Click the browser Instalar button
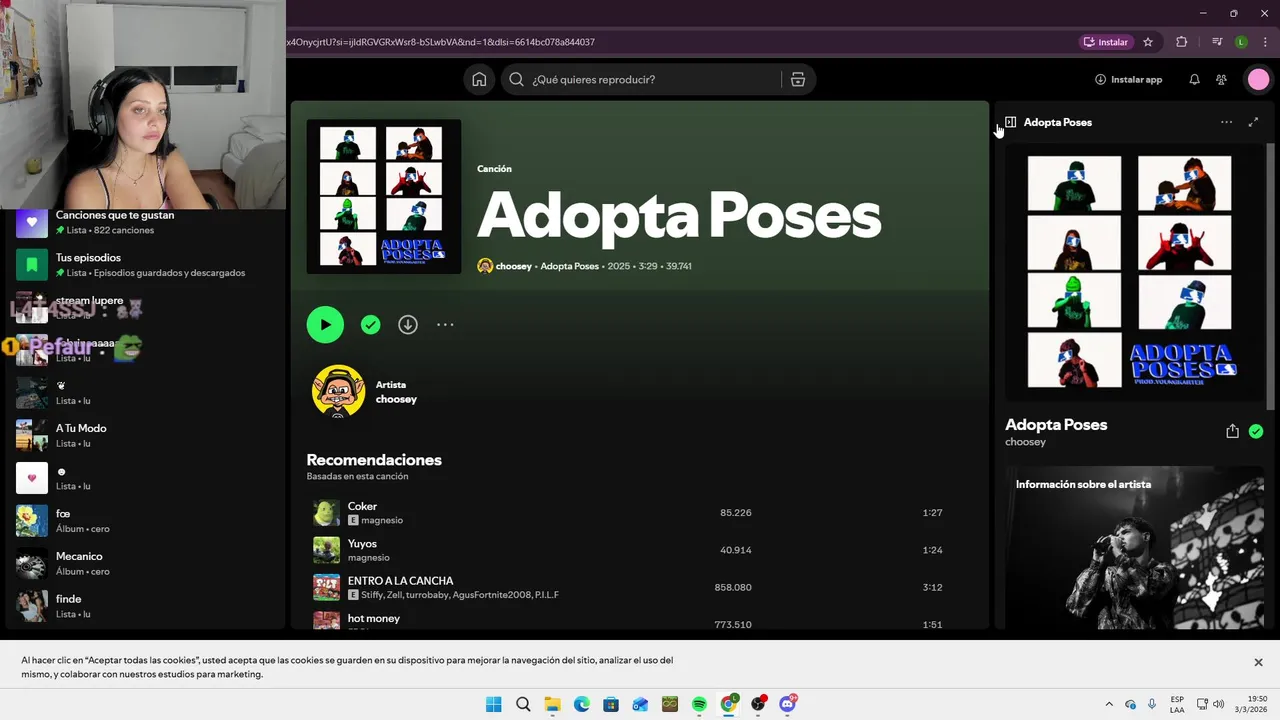The width and height of the screenshot is (1280, 720). pos(1106,42)
